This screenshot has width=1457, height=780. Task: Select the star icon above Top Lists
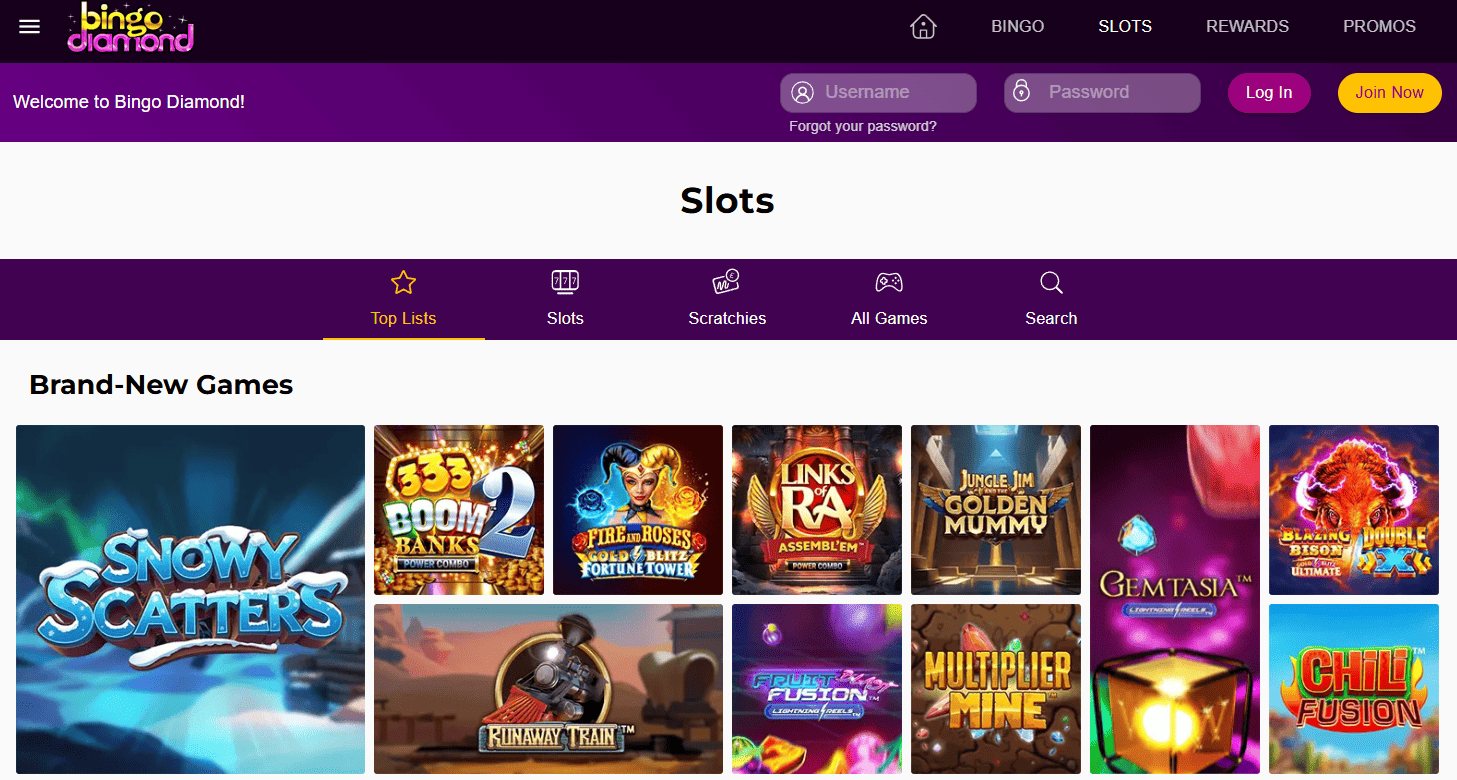403,282
